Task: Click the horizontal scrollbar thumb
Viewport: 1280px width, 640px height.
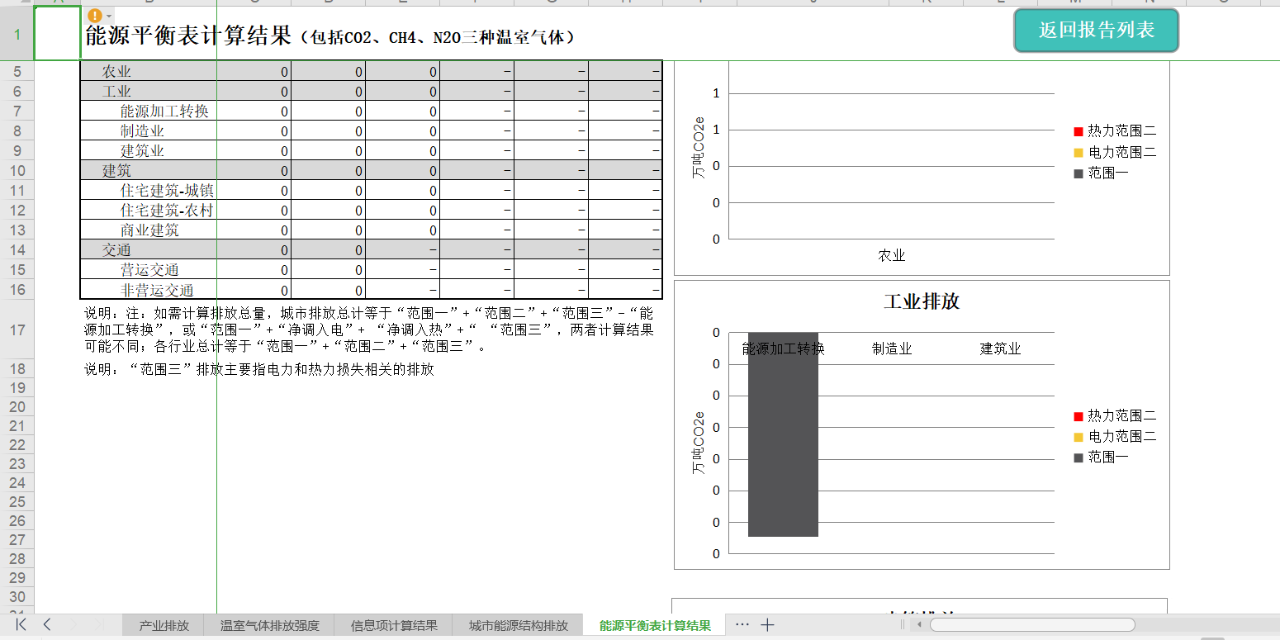Action: coord(1032,625)
